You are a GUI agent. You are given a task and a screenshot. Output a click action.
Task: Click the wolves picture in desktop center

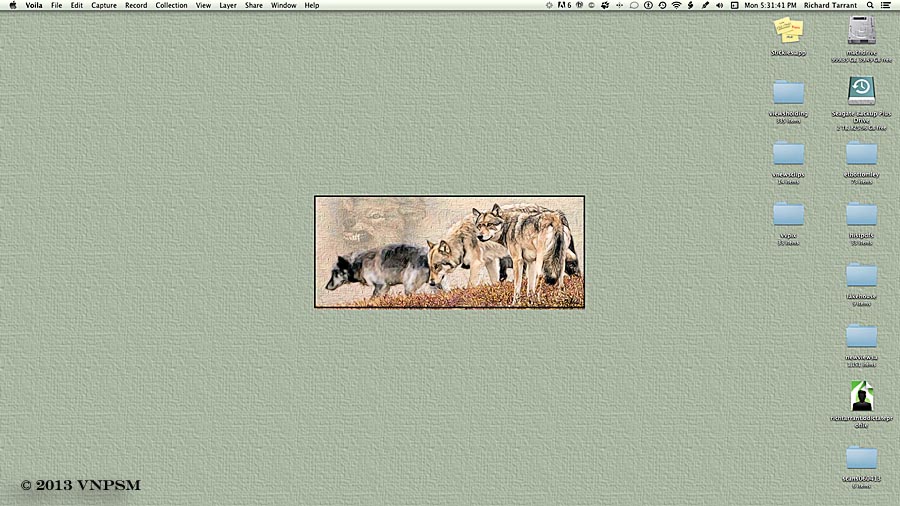coord(449,251)
